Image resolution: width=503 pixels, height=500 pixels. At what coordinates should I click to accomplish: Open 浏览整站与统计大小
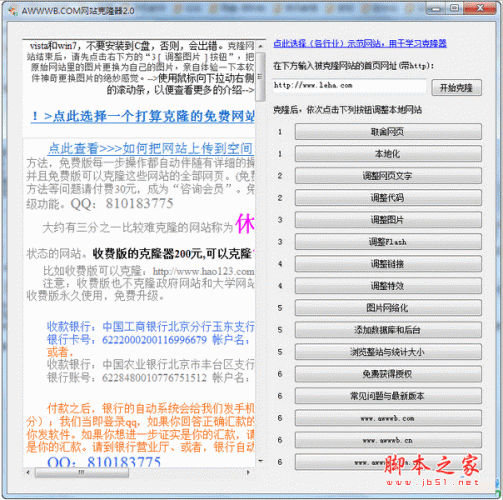point(388,352)
